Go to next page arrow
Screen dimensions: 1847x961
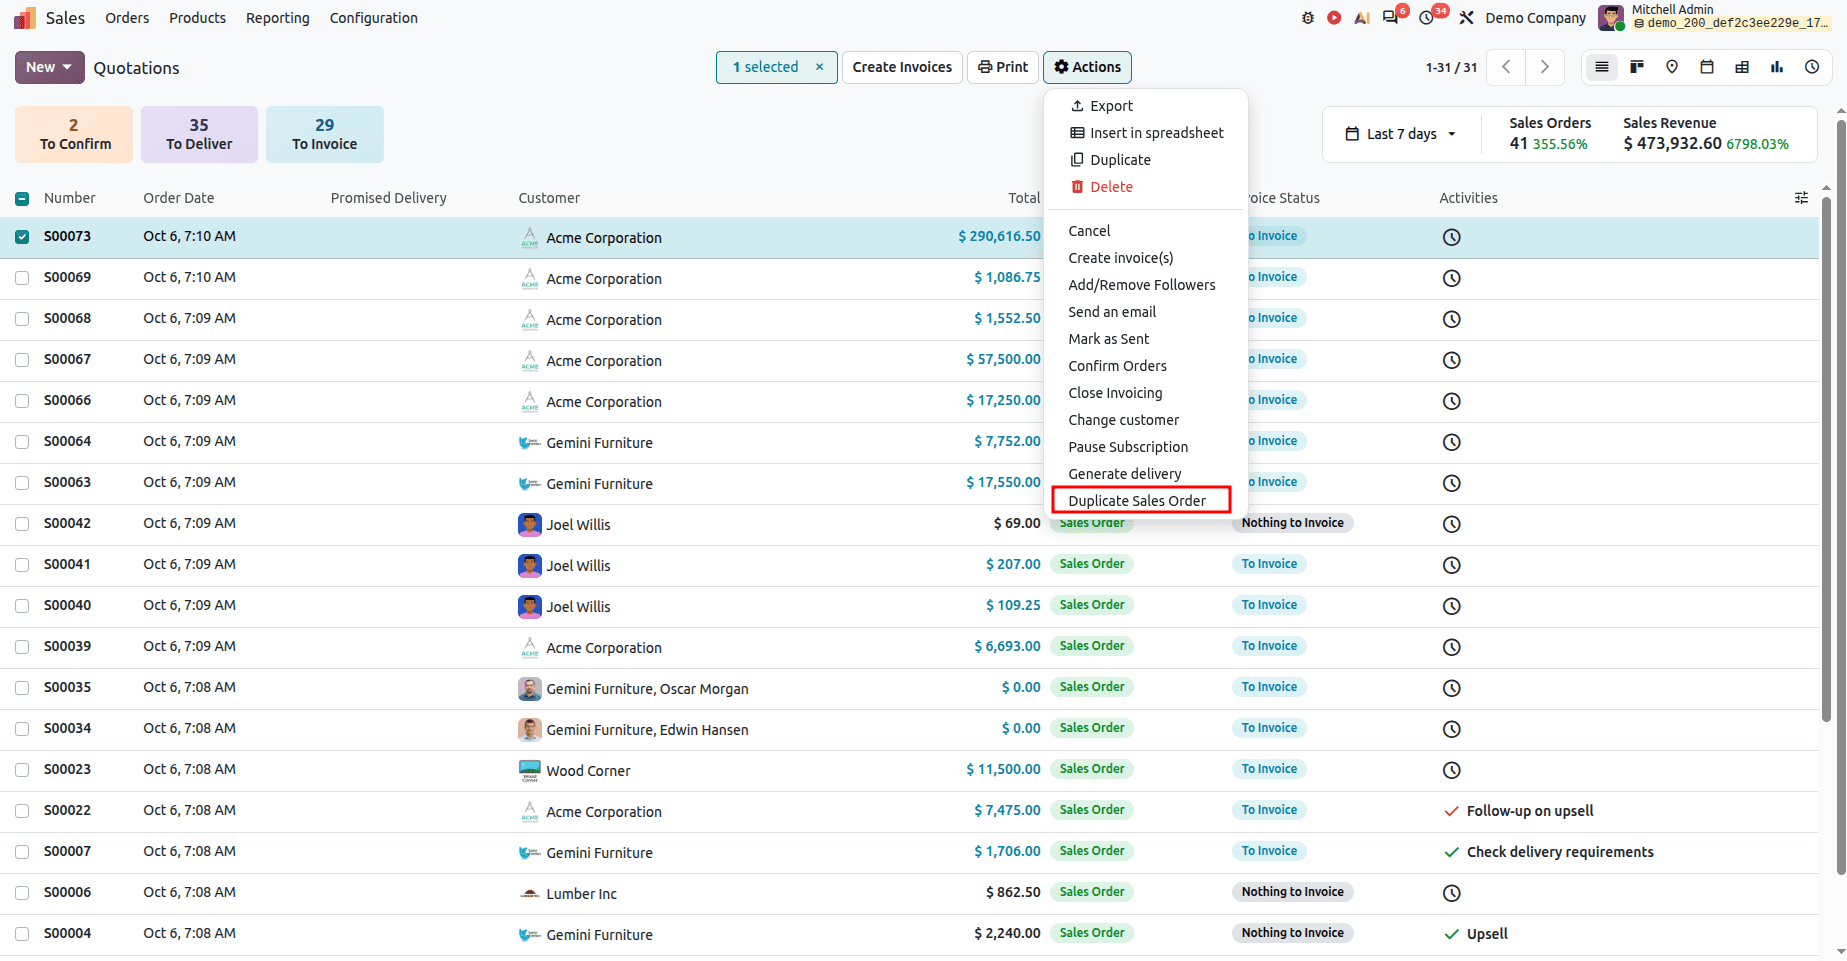1545,67
